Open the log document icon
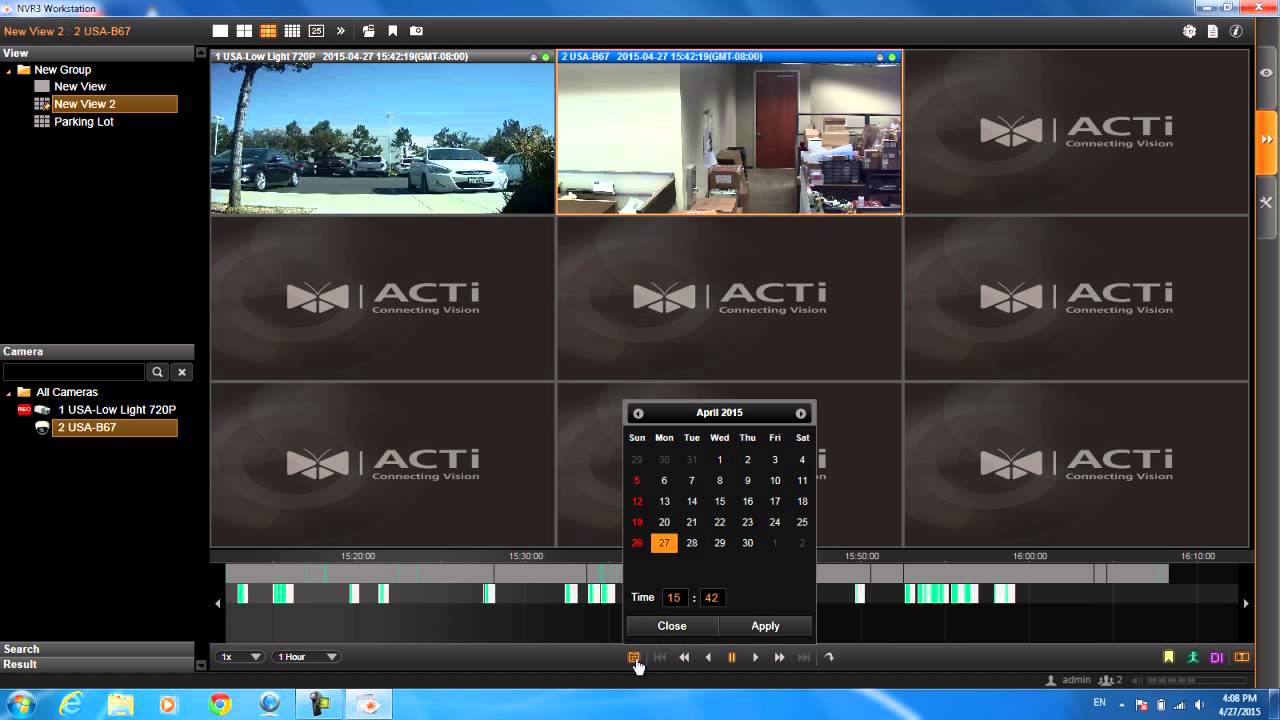The width and height of the screenshot is (1280, 720). tap(1212, 31)
